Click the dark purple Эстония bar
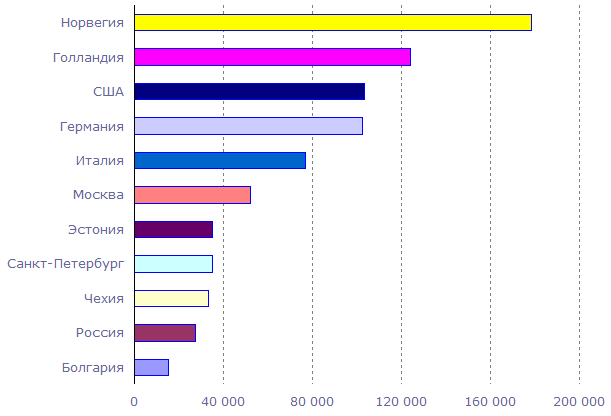Viewport: 611px width, 416px height. [x=174, y=229]
